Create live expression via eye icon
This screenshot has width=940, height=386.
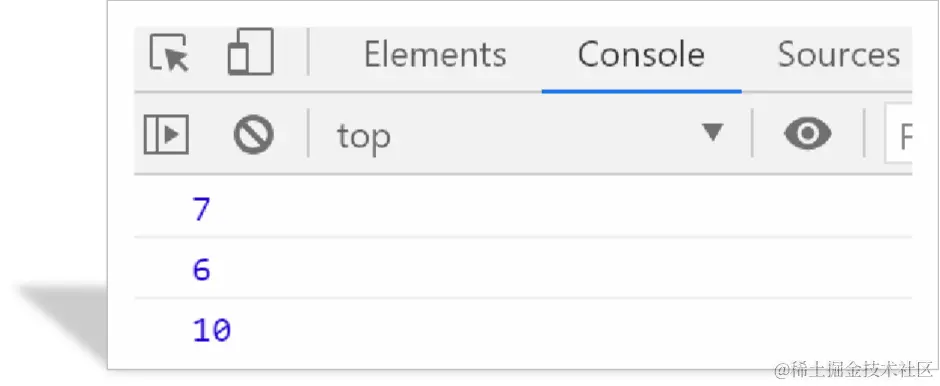pos(808,134)
